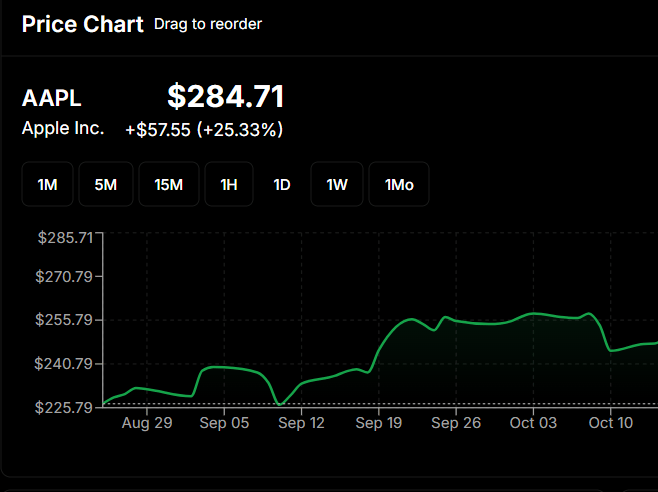Image resolution: width=658 pixels, height=492 pixels.
Task: Choose the 15M timeframe
Action: pyautogui.click(x=168, y=185)
